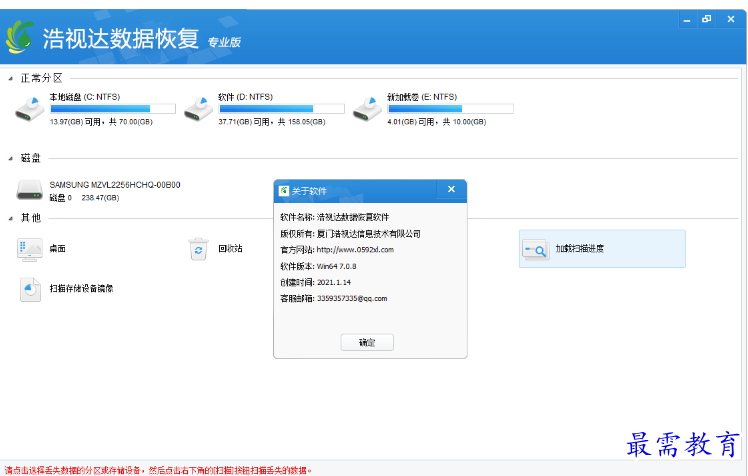Click the official website http://www.0592xl.com text

[355, 250]
